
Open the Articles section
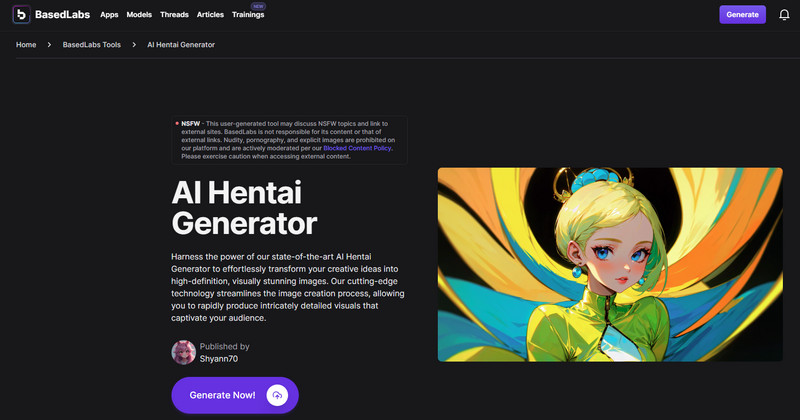coord(210,15)
